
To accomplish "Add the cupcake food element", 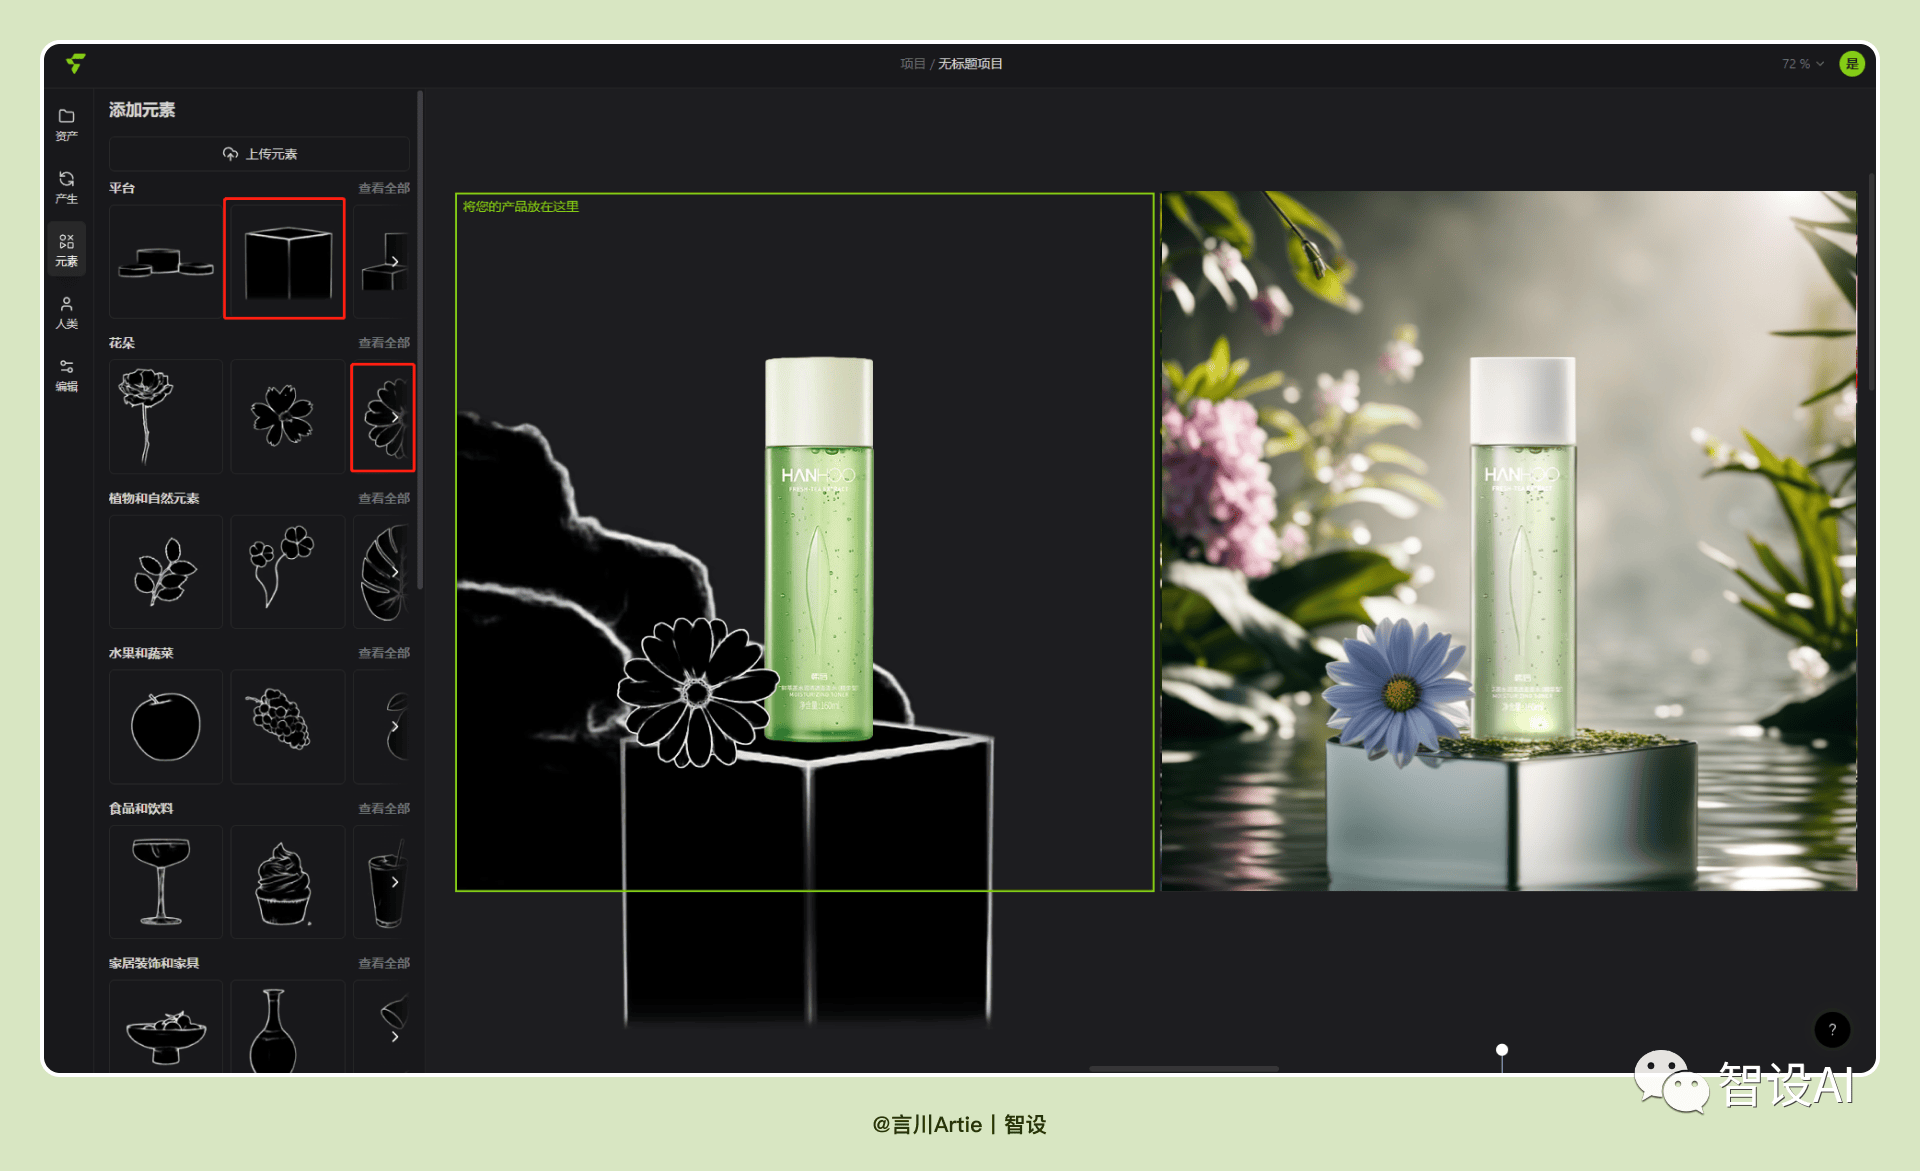I will (x=287, y=882).
